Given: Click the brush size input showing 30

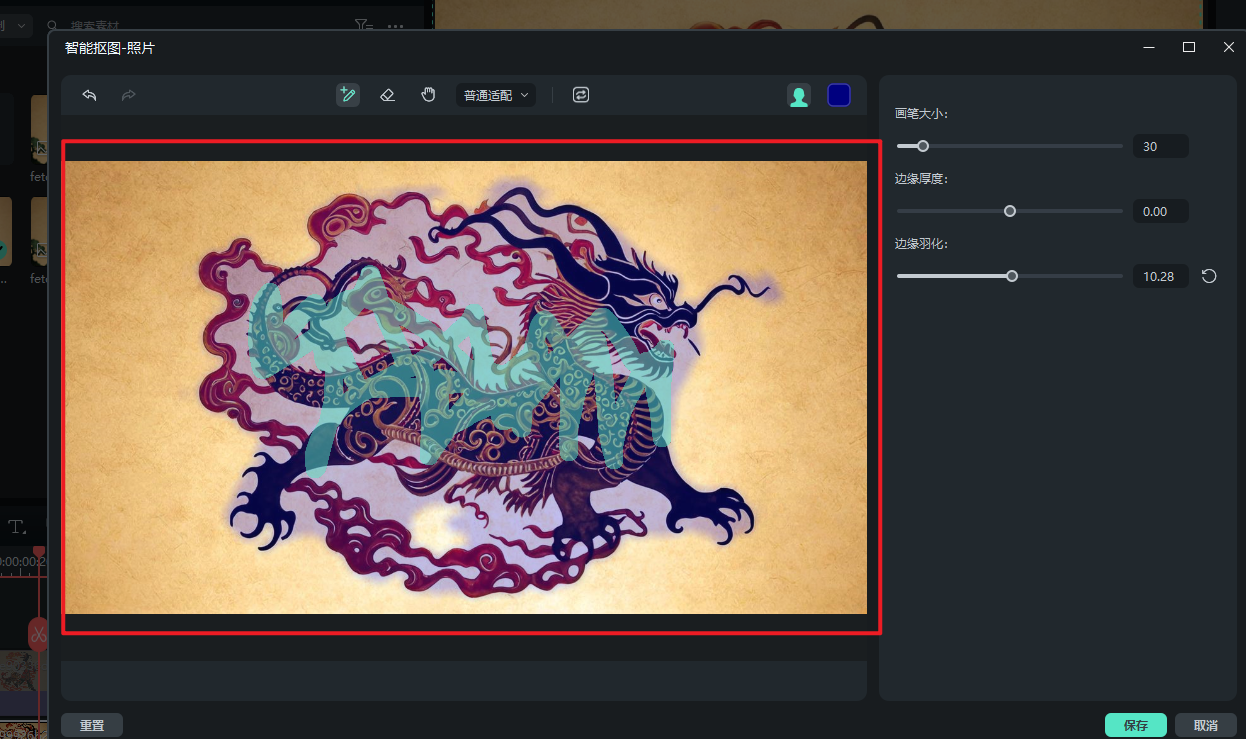Looking at the screenshot, I should [x=1160, y=146].
